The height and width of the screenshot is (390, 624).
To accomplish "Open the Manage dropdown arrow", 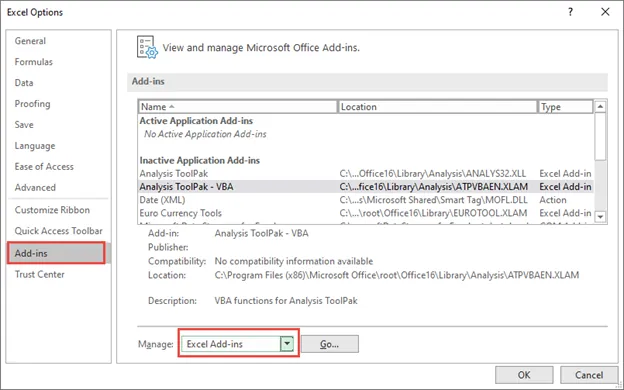I will pos(287,344).
